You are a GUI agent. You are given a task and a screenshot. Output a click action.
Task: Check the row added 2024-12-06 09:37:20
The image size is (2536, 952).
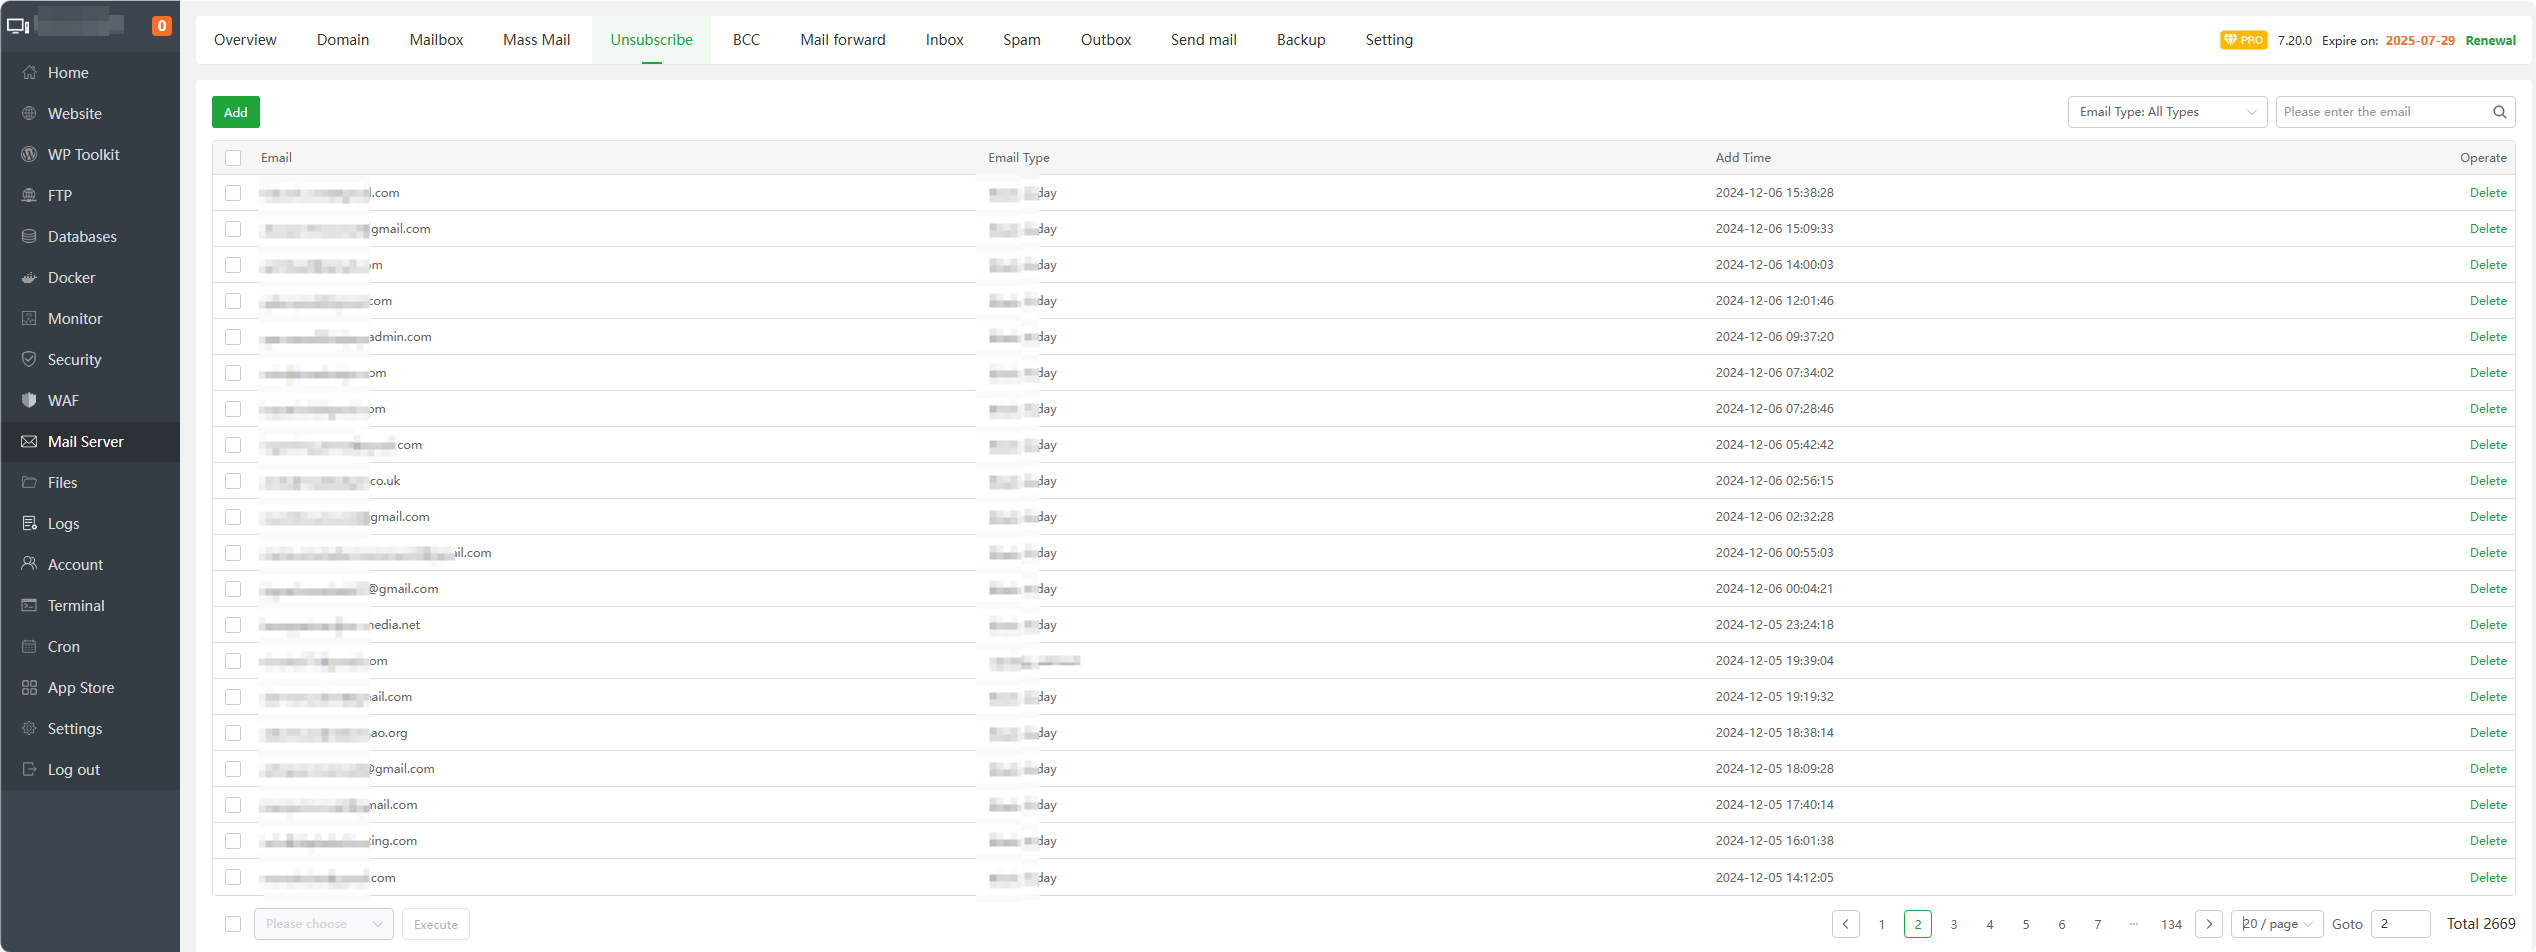tap(233, 337)
